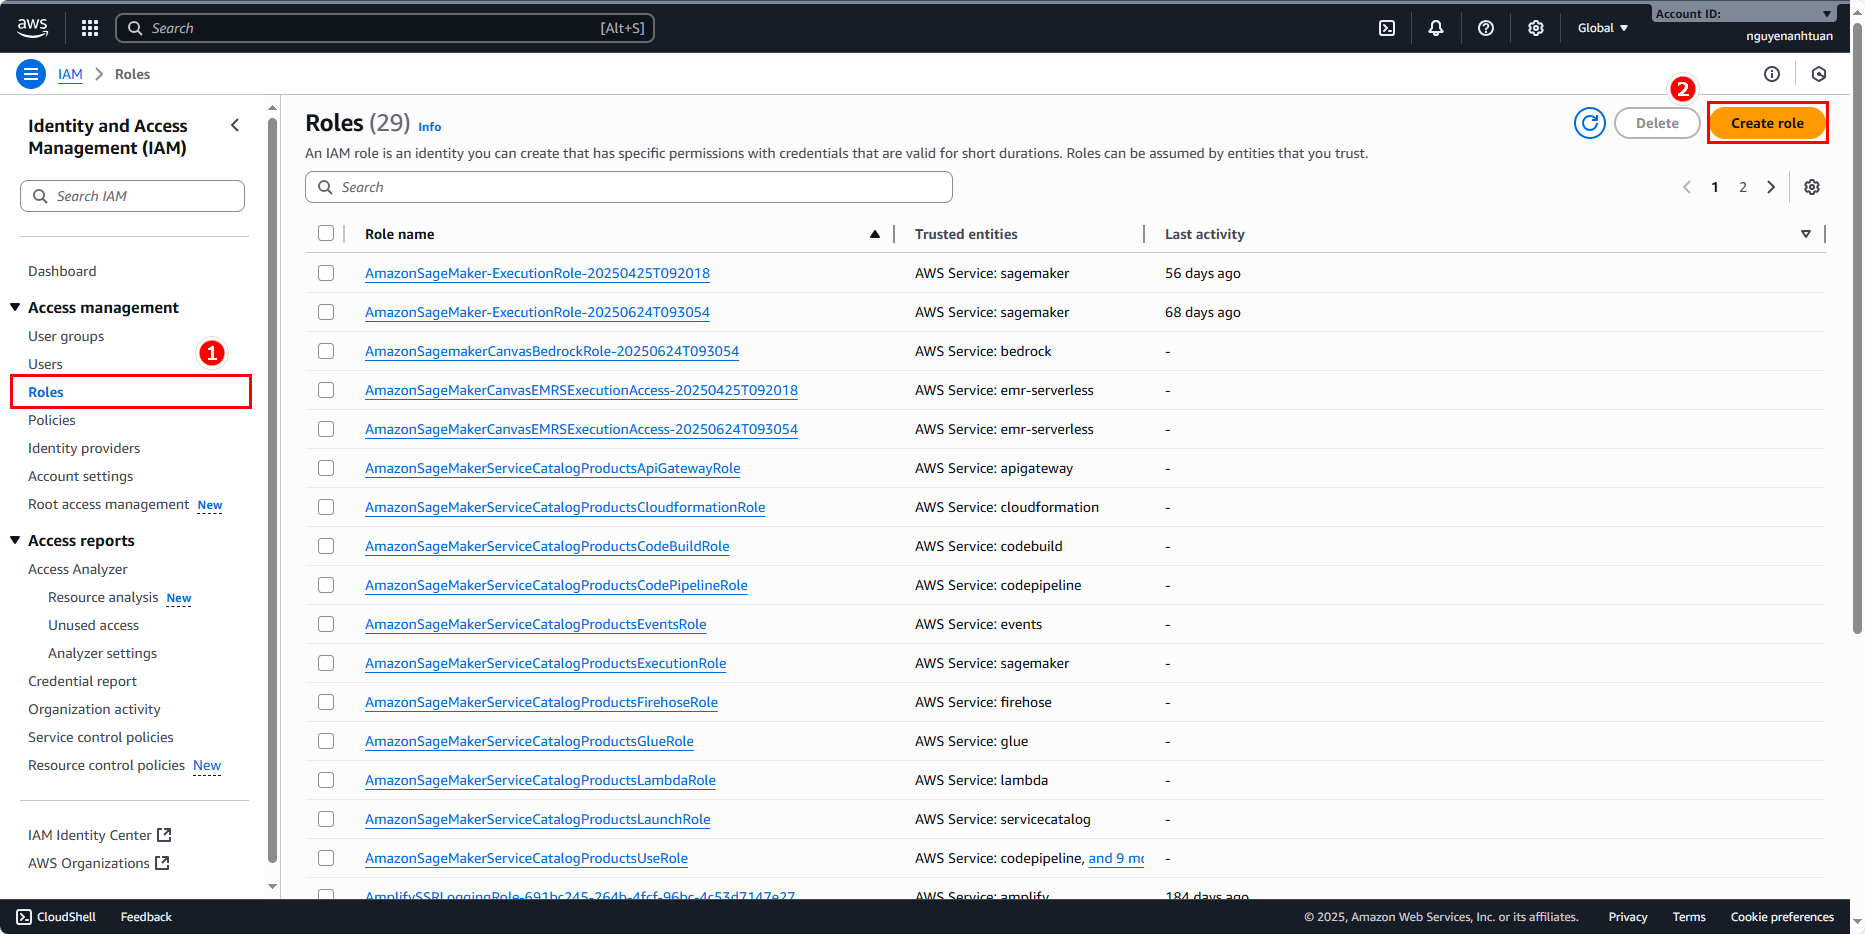Launch CloudShell from the top bar icon
The height and width of the screenshot is (934, 1865).
click(x=1387, y=28)
